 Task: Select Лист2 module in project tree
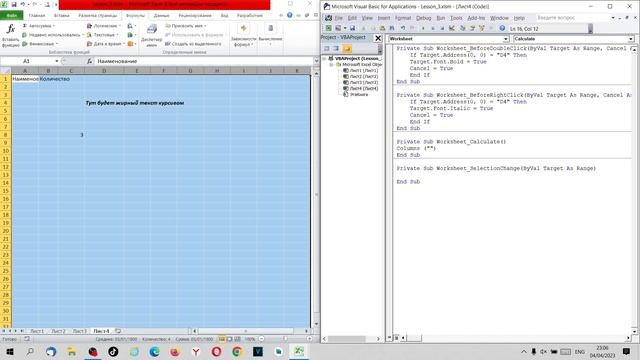pyautogui.click(x=361, y=76)
